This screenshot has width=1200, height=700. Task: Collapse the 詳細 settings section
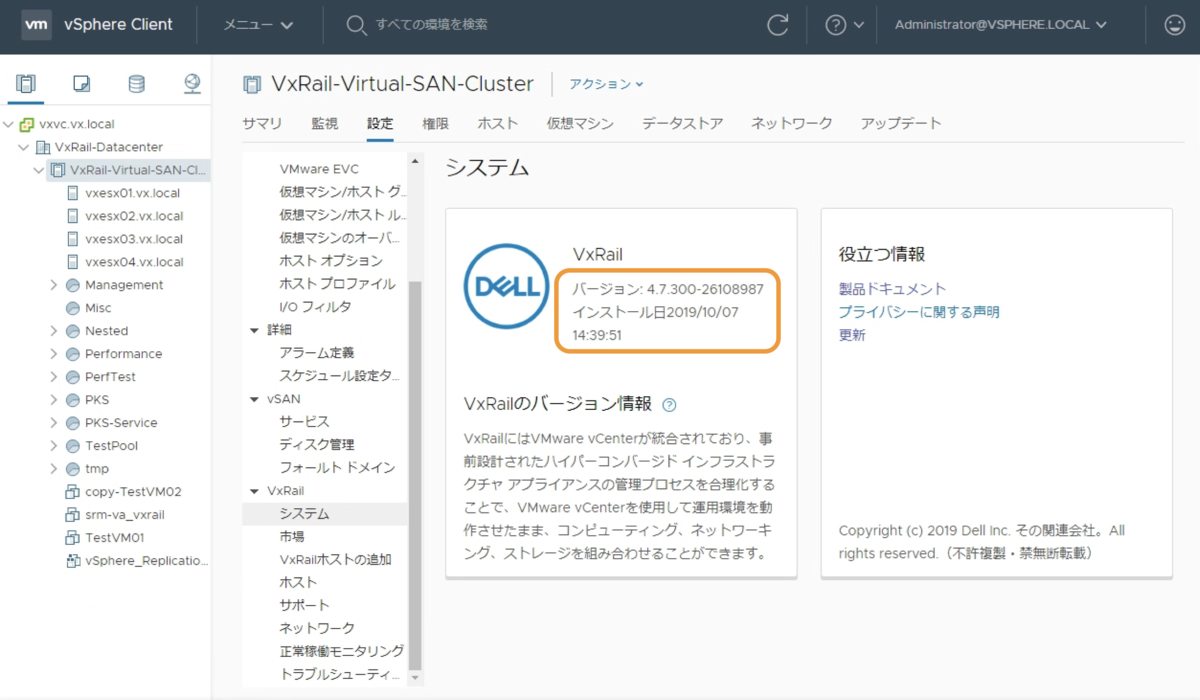click(x=254, y=330)
